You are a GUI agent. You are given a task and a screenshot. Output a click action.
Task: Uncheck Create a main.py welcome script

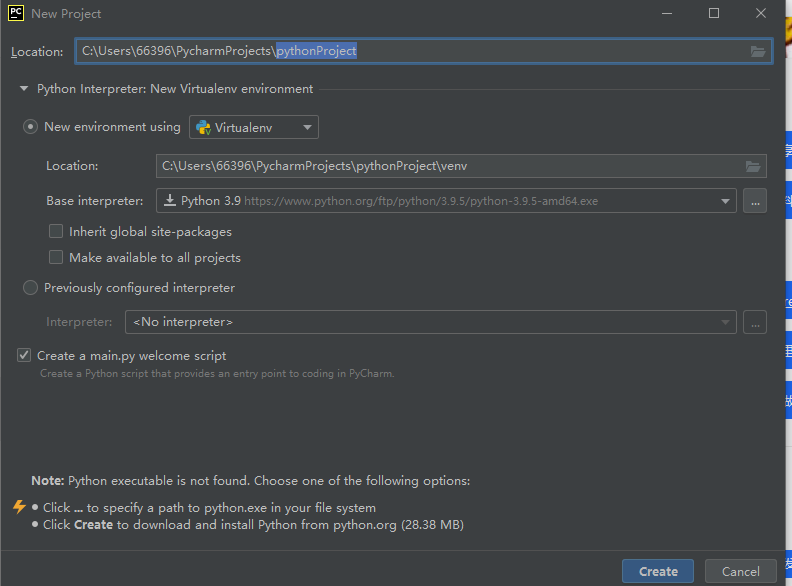click(x=24, y=356)
